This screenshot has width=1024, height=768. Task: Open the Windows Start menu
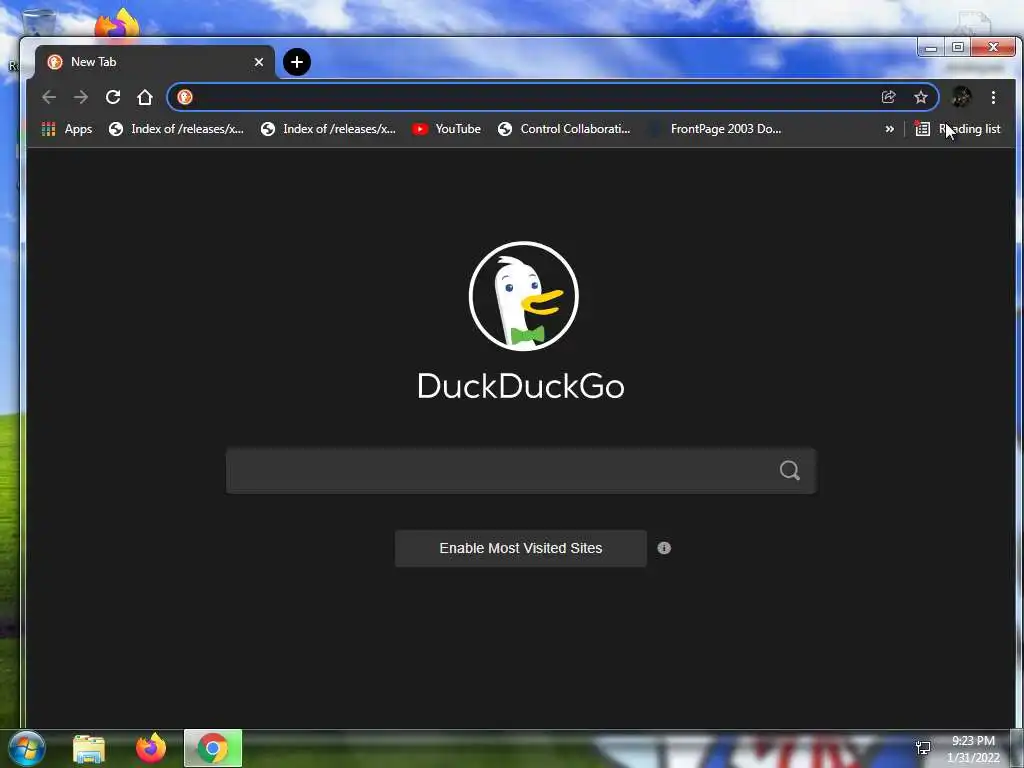pyautogui.click(x=27, y=748)
